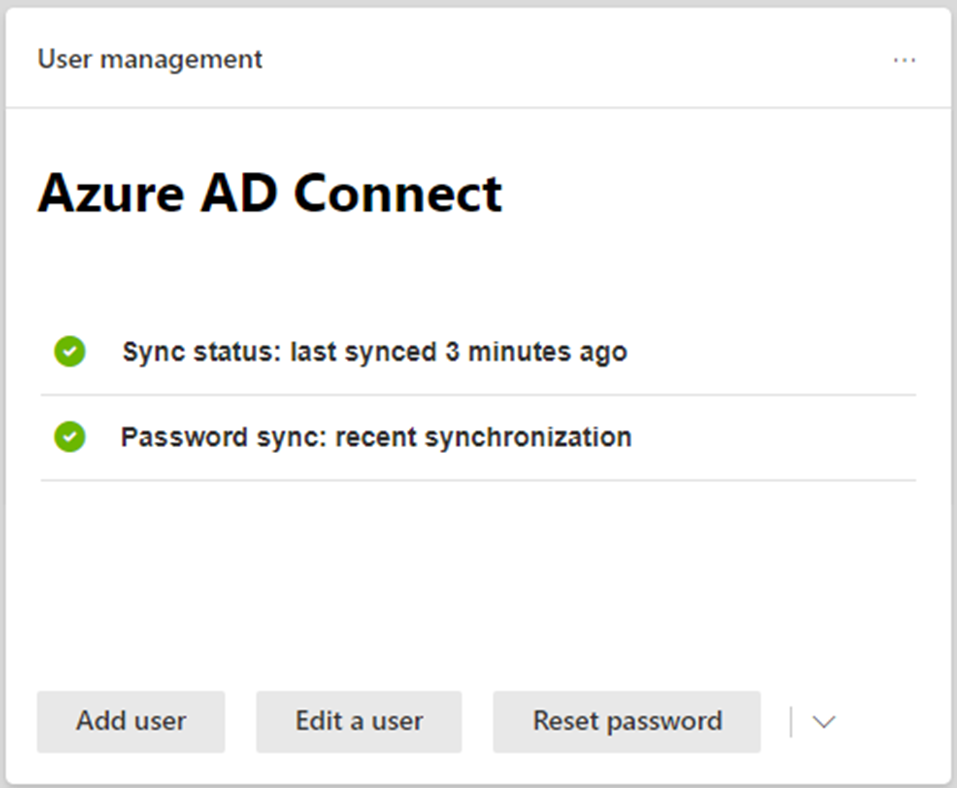Click empty space right of the Sync status text

[770, 352]
